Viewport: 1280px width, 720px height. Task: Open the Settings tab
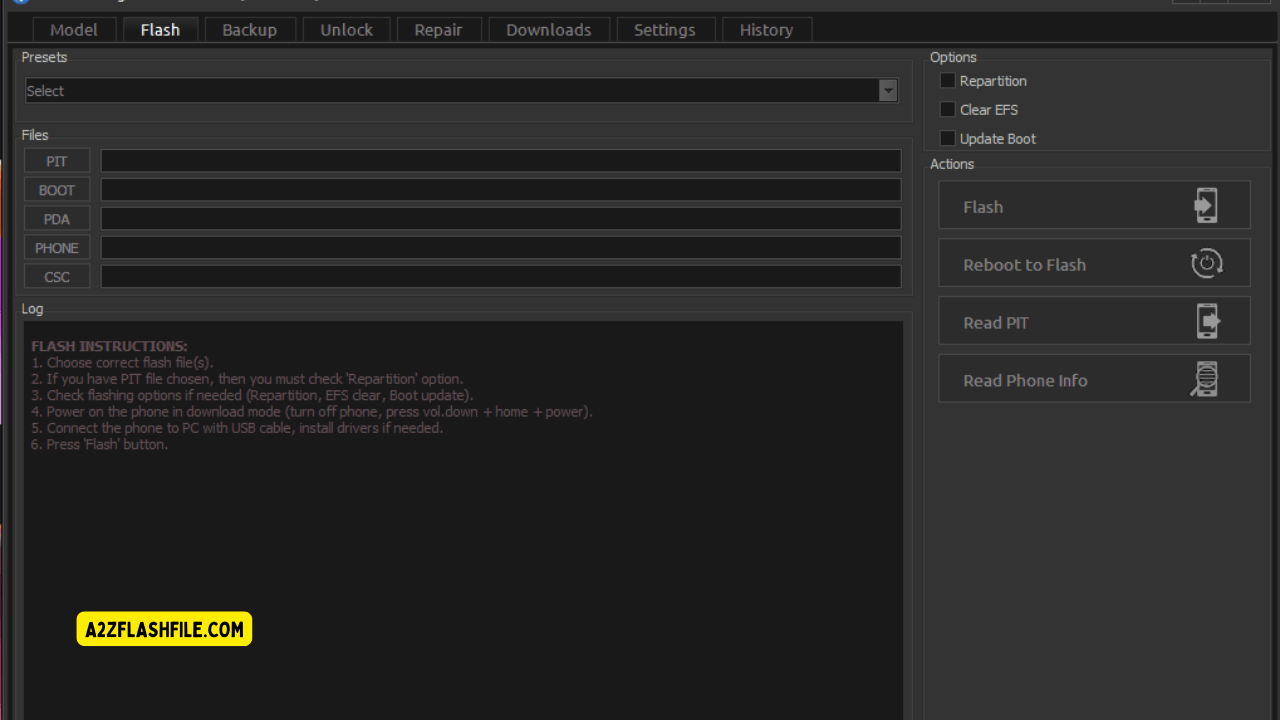coord(665,29)
